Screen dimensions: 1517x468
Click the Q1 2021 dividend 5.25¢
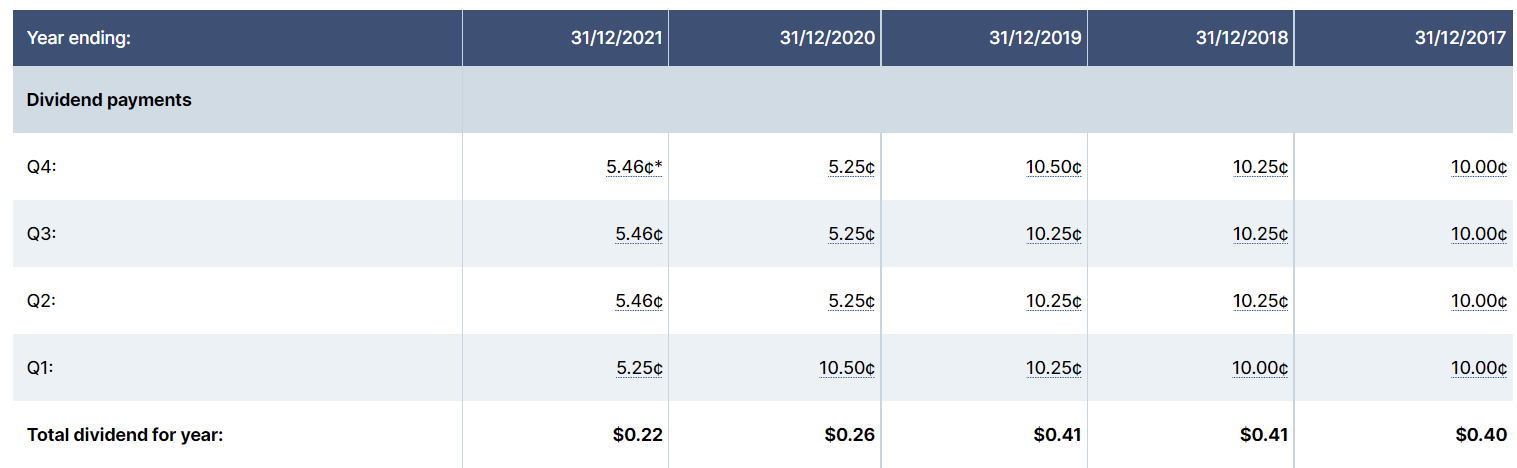639,368
